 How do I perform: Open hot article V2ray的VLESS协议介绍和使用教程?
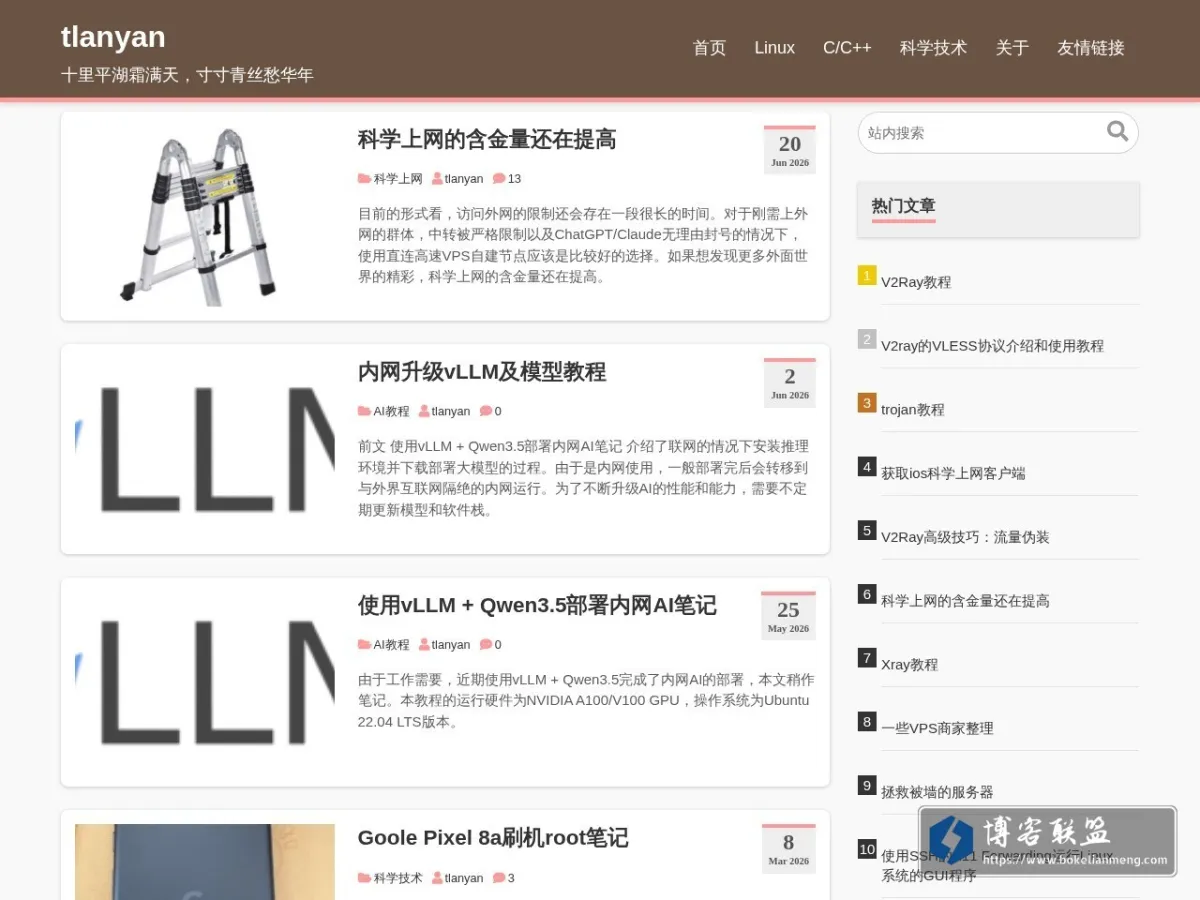click(x=992, y=346)
